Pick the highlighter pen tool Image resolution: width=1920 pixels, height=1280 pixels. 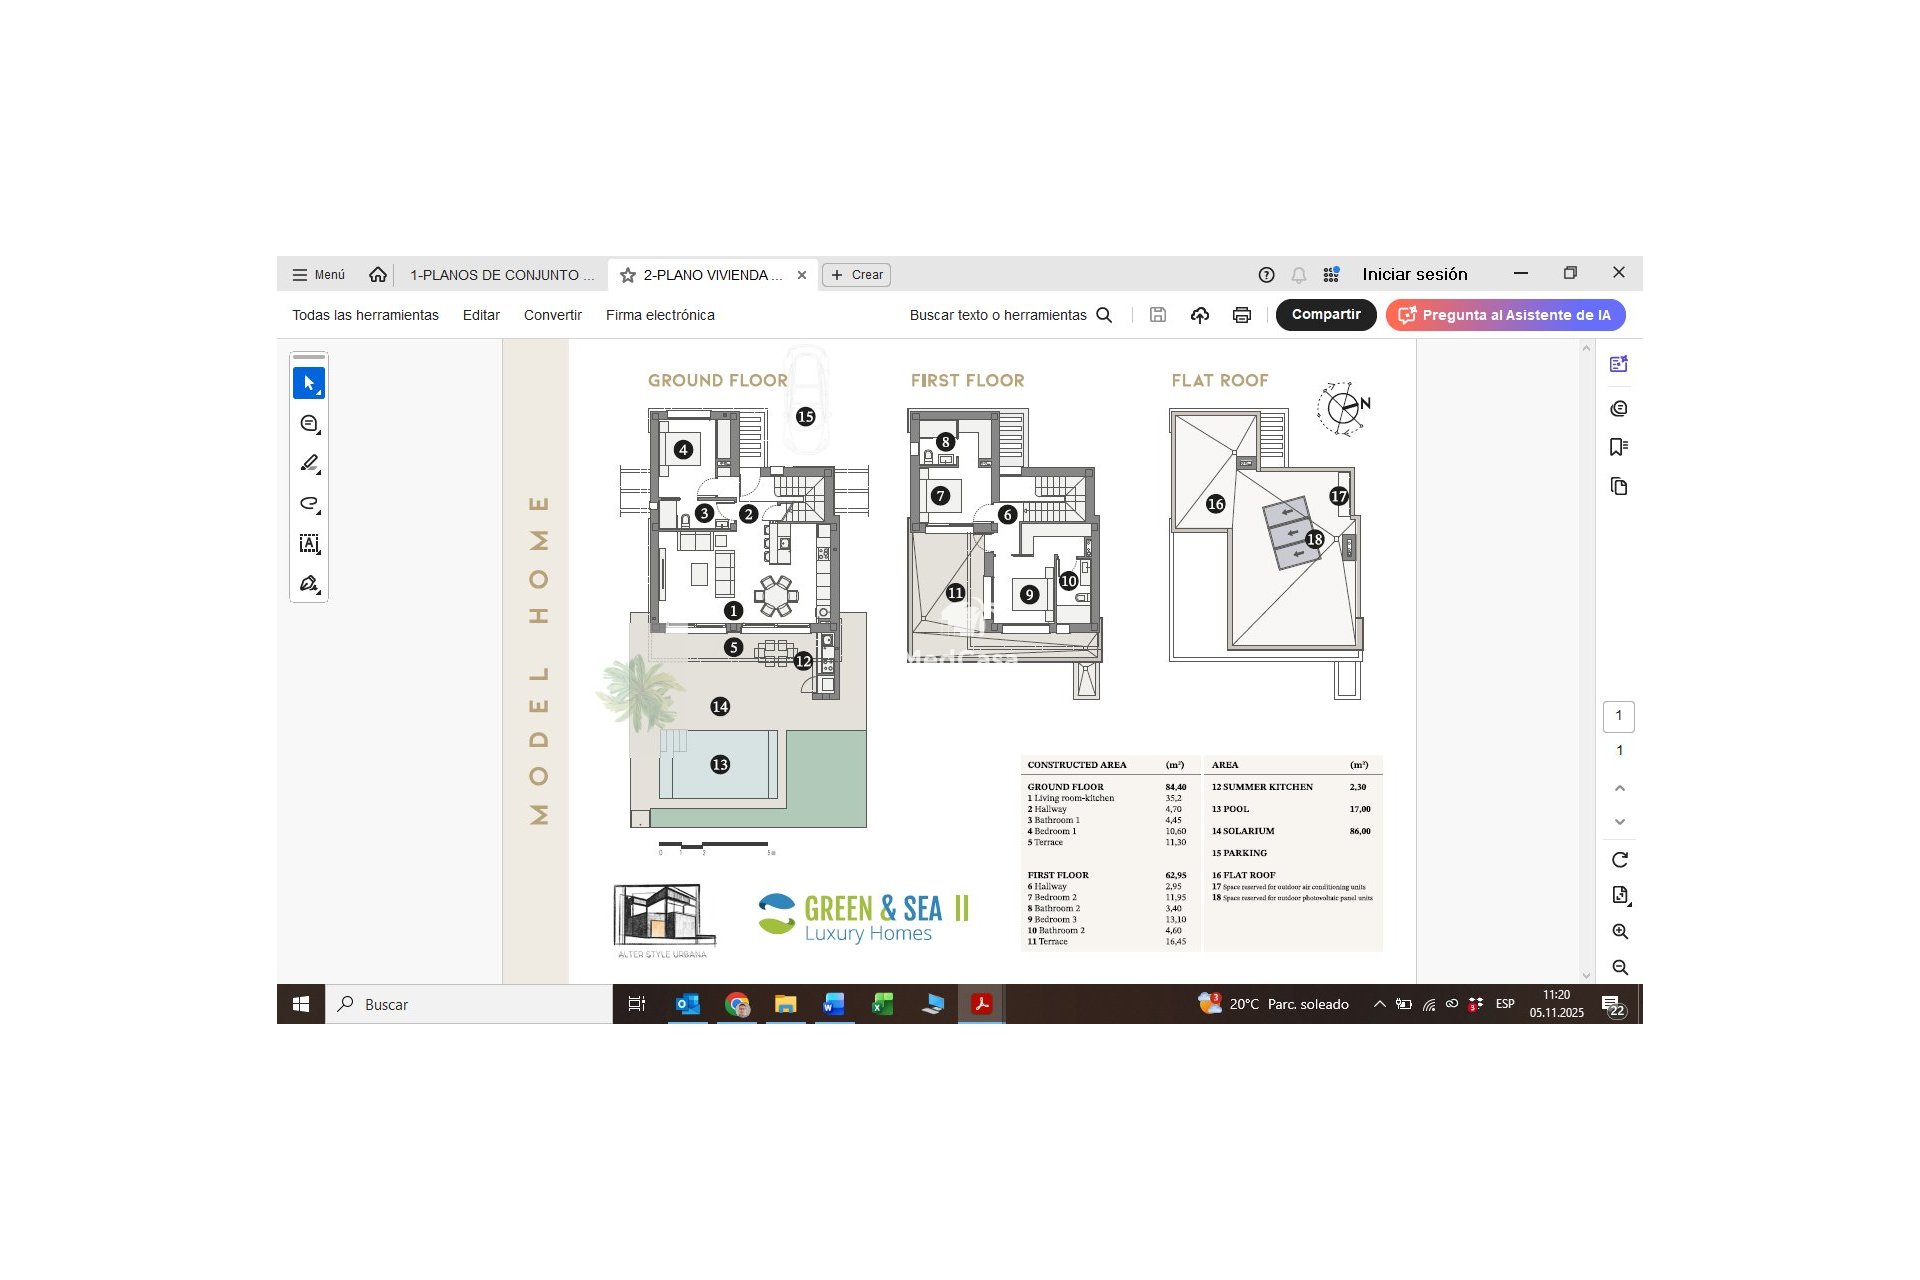pyautogui.click(x=308, y=463)
